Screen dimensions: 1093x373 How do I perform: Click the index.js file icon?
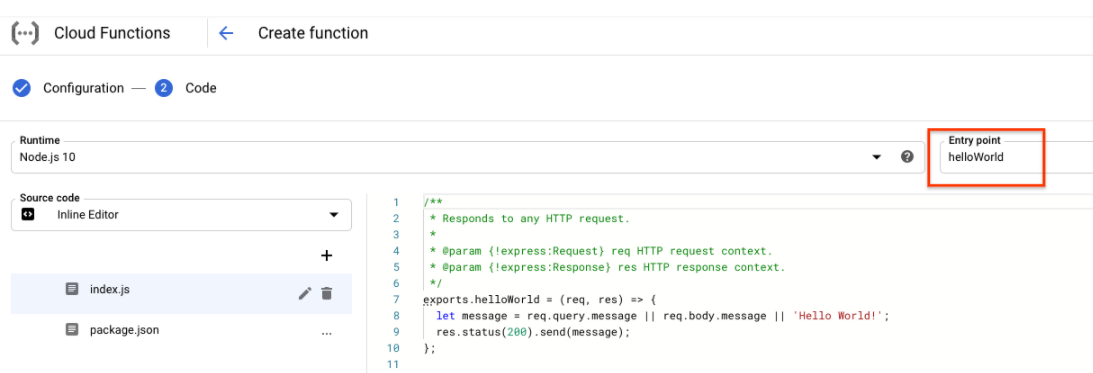(72, 289)
